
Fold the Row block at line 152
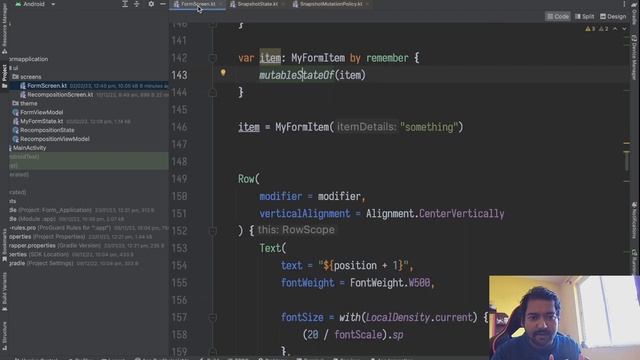(x=213, y=231)
